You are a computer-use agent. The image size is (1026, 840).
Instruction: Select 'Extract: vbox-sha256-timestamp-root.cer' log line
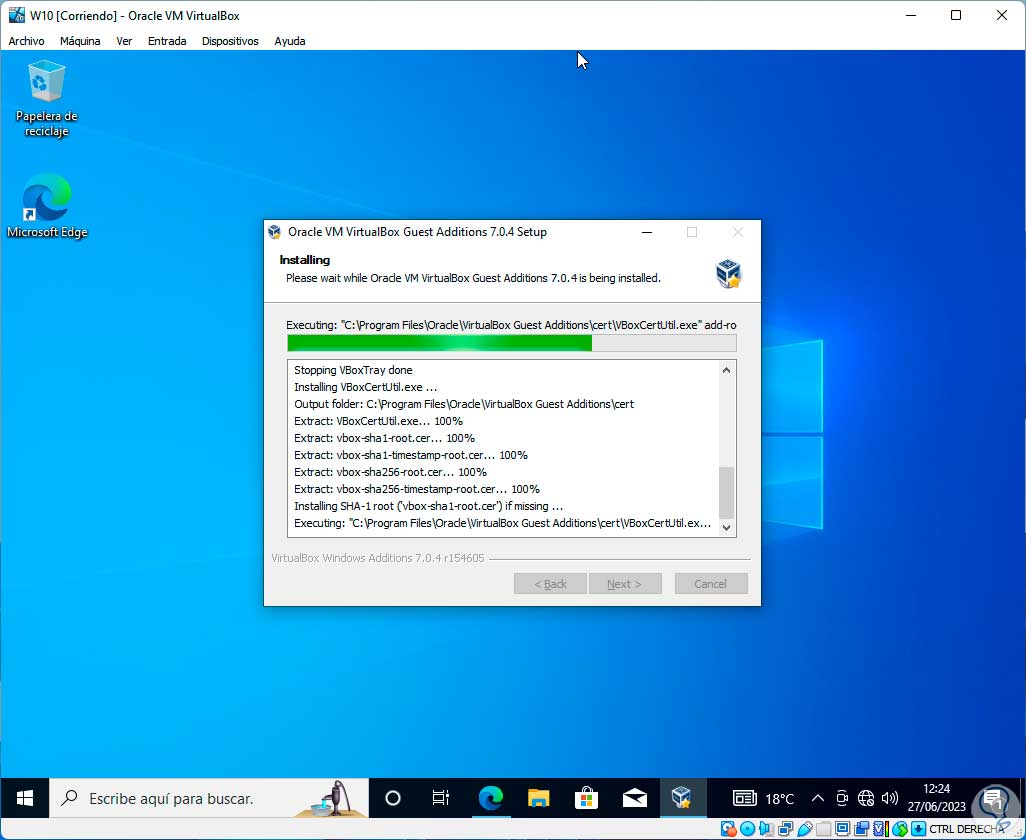pos(417,489)
